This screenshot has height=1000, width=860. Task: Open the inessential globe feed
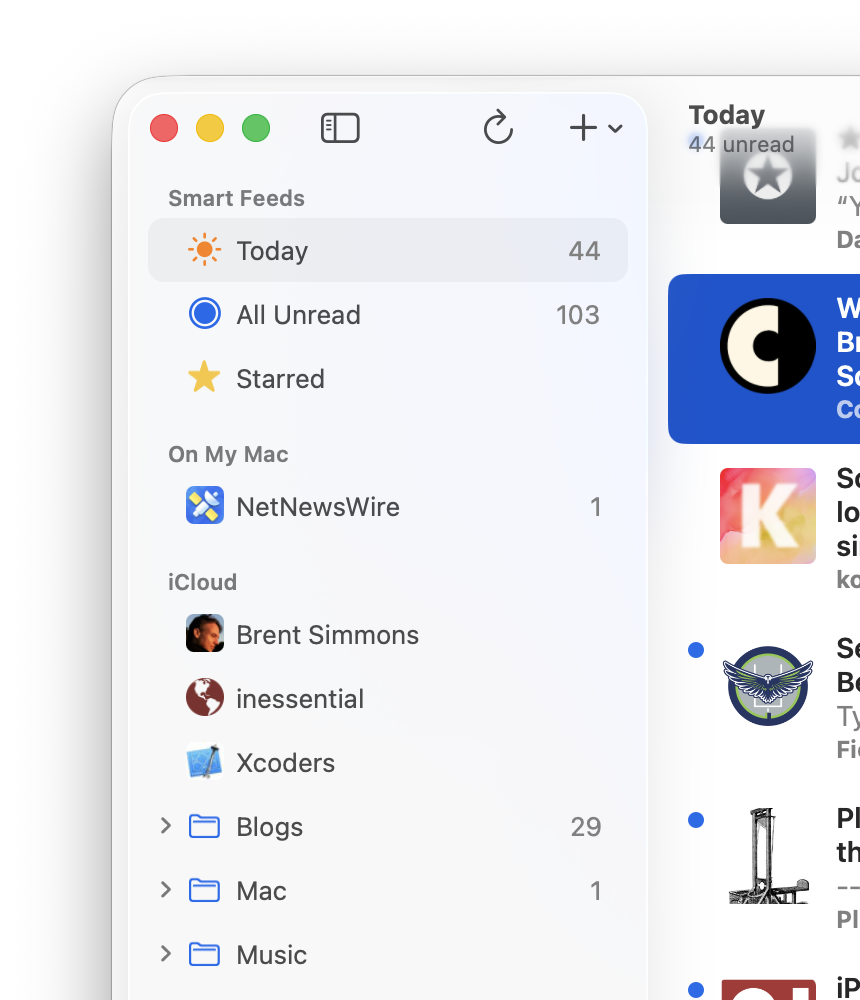click(x=388, y=698)
